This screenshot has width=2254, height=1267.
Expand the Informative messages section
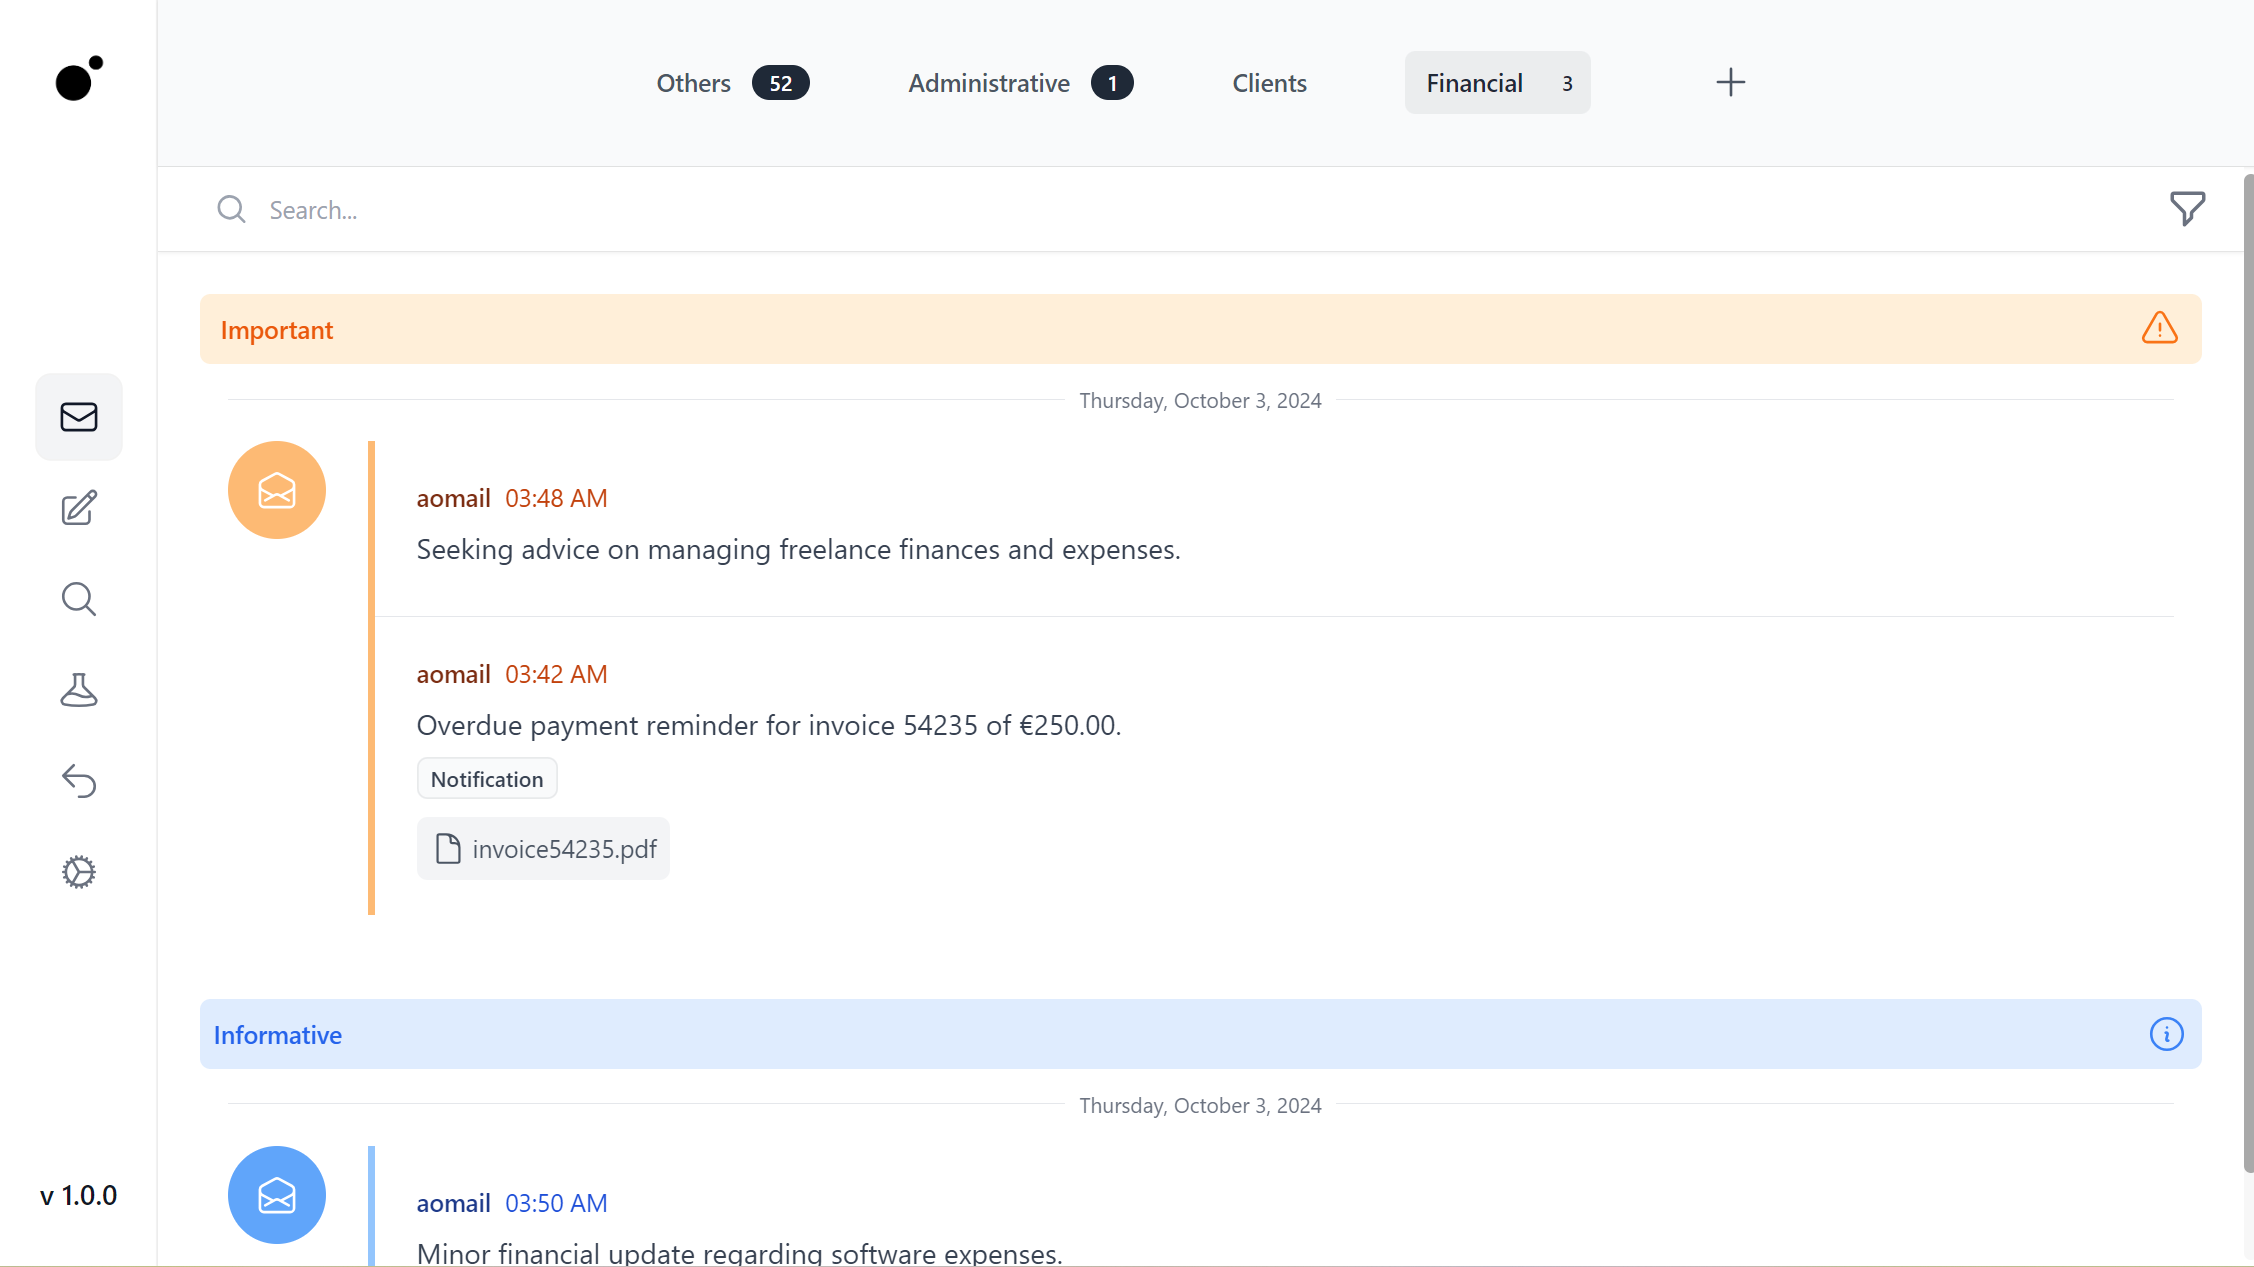point(1201,1033)
